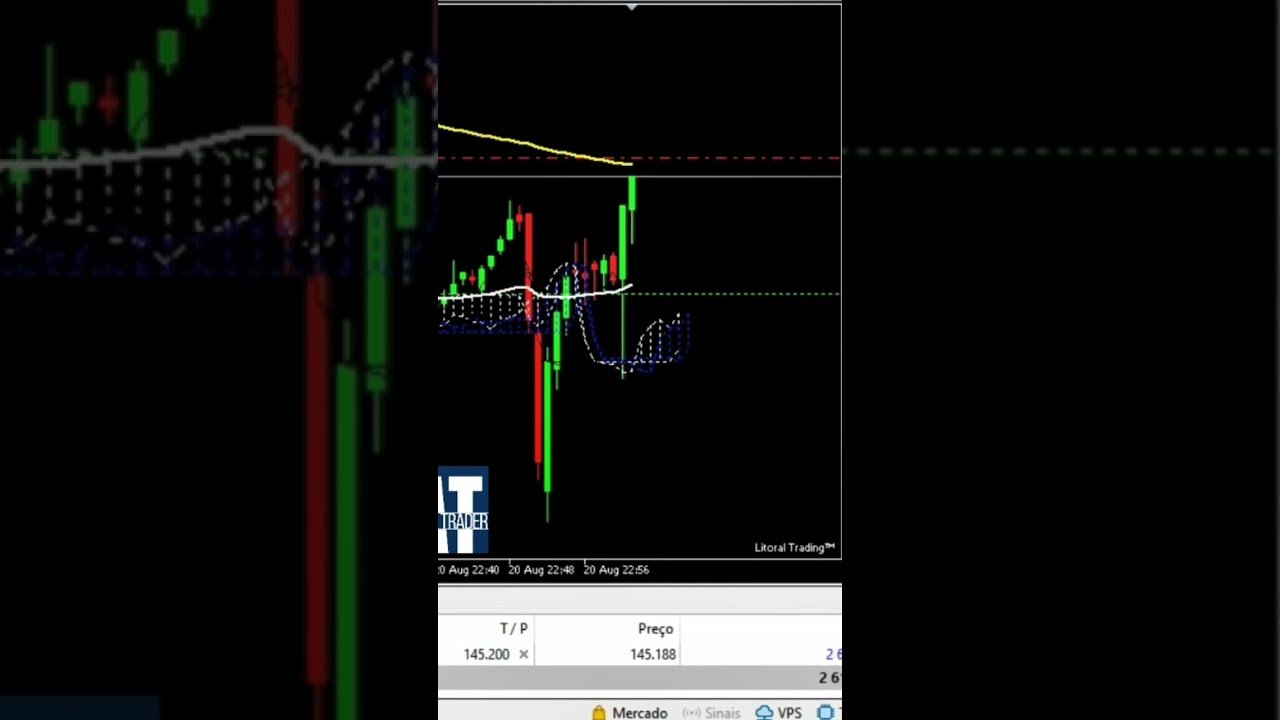Select the yellow moving average line
Screen dimensions: 1280x720
pos(520,143)
